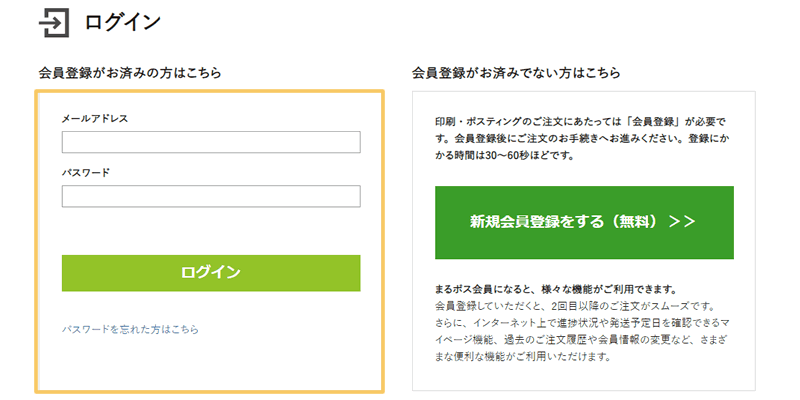Select the 会員登録がお済みでない方はこちら heading

(x=516, y=73)
